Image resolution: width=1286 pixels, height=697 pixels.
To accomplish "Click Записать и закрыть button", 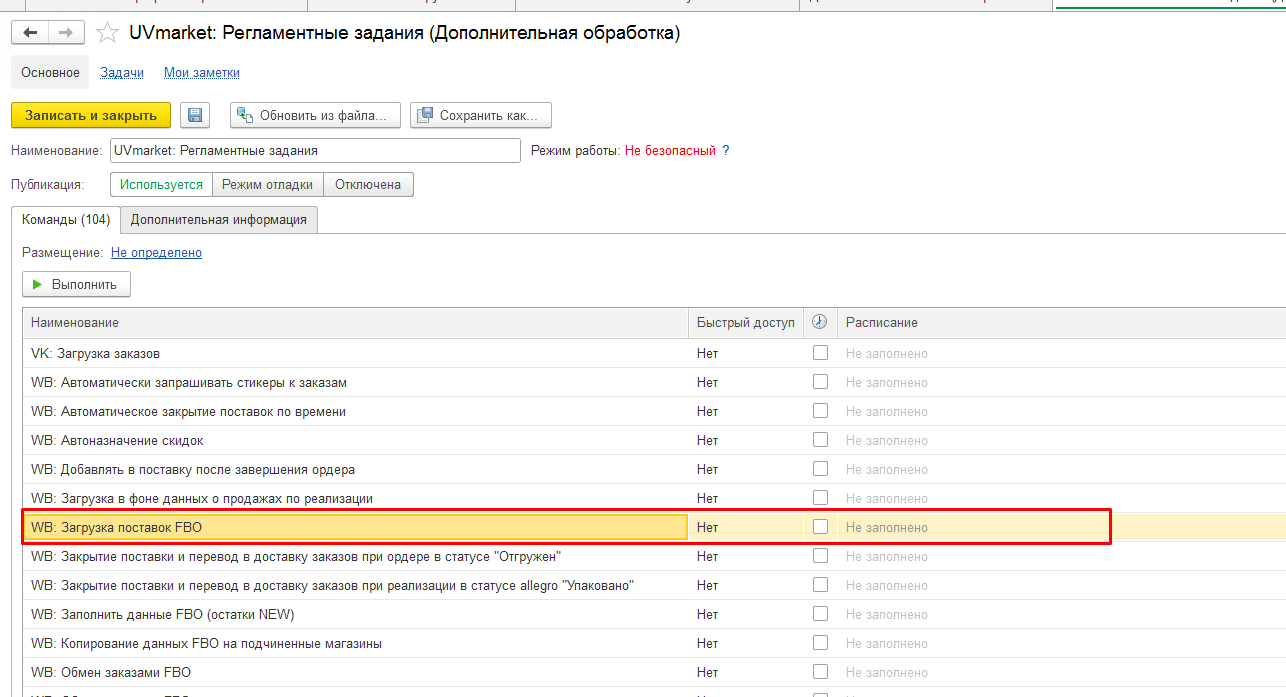I will coord(91,115).
